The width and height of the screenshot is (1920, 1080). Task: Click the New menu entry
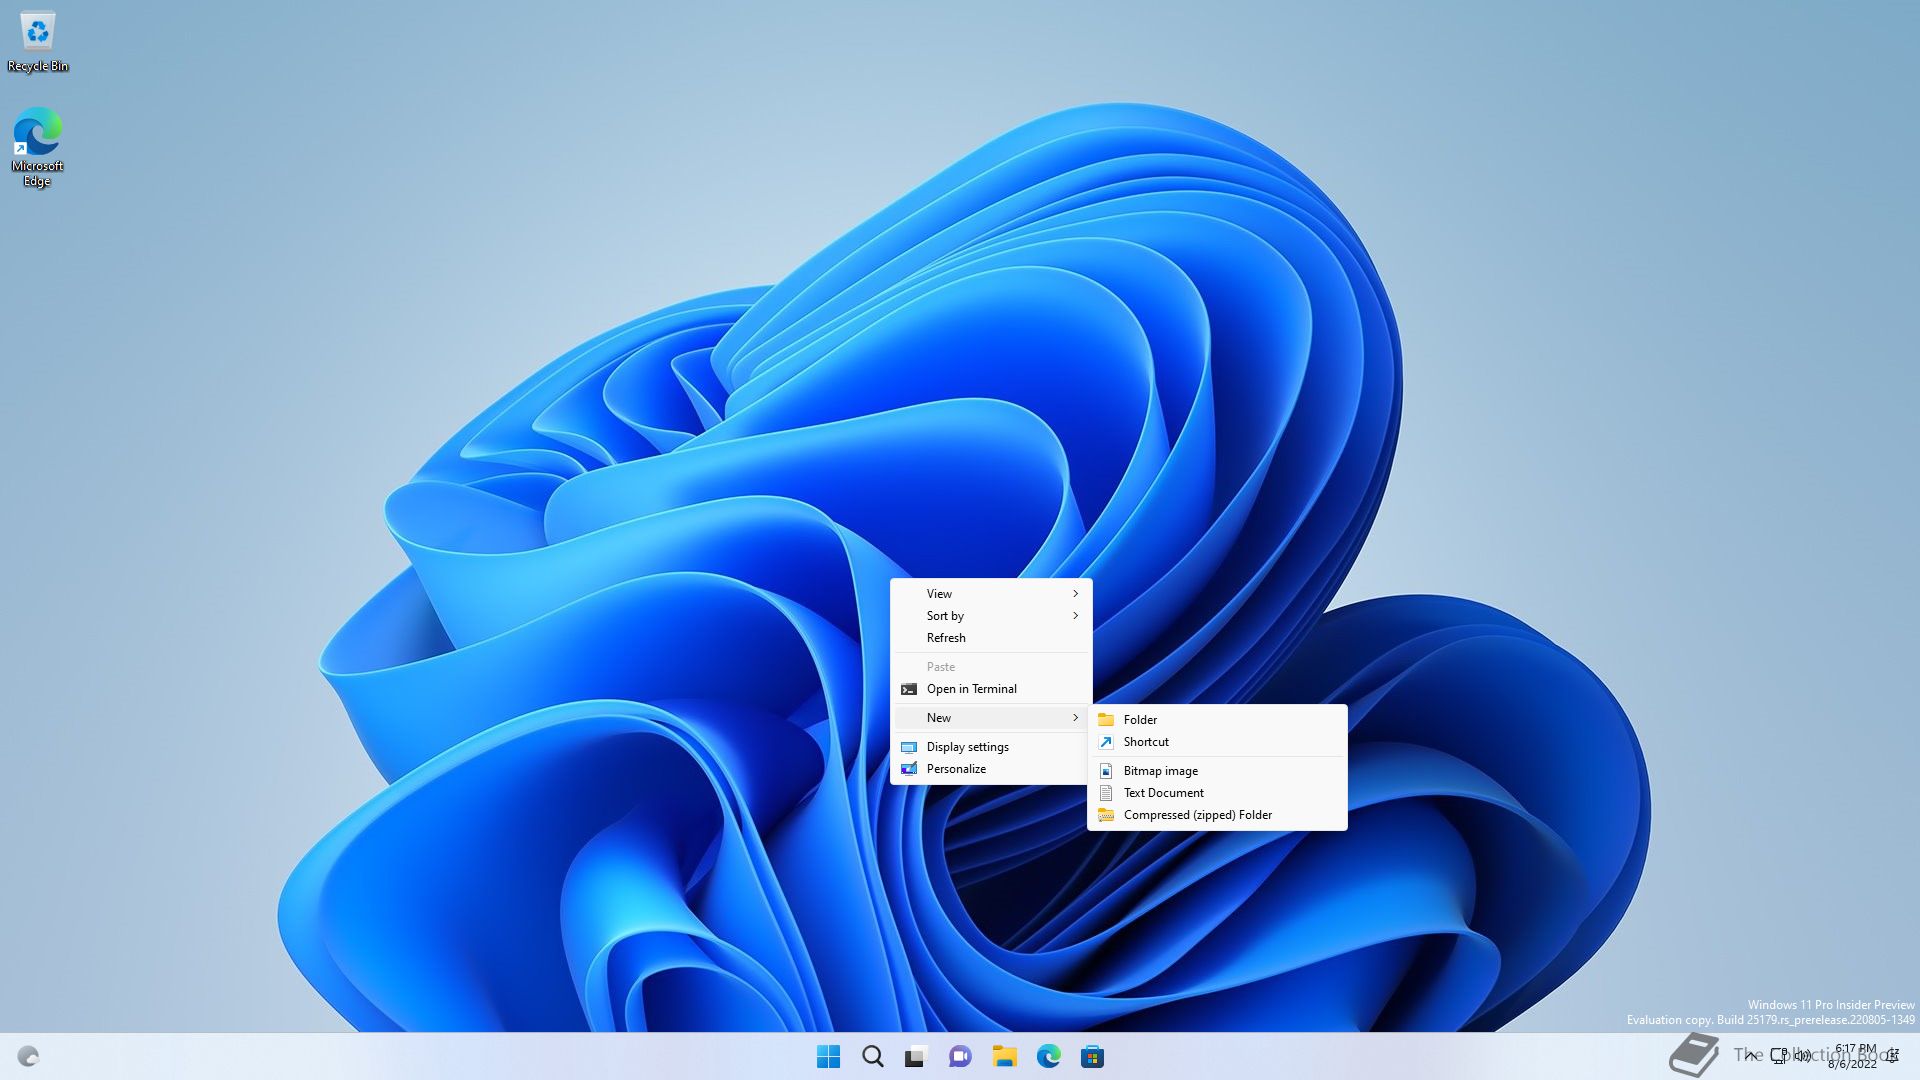[991, 717]
